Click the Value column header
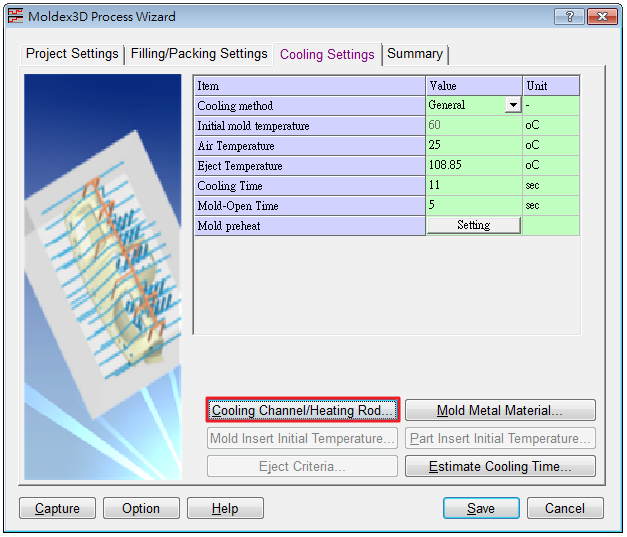This screenshot has width=627, height=537. point(474,86)
